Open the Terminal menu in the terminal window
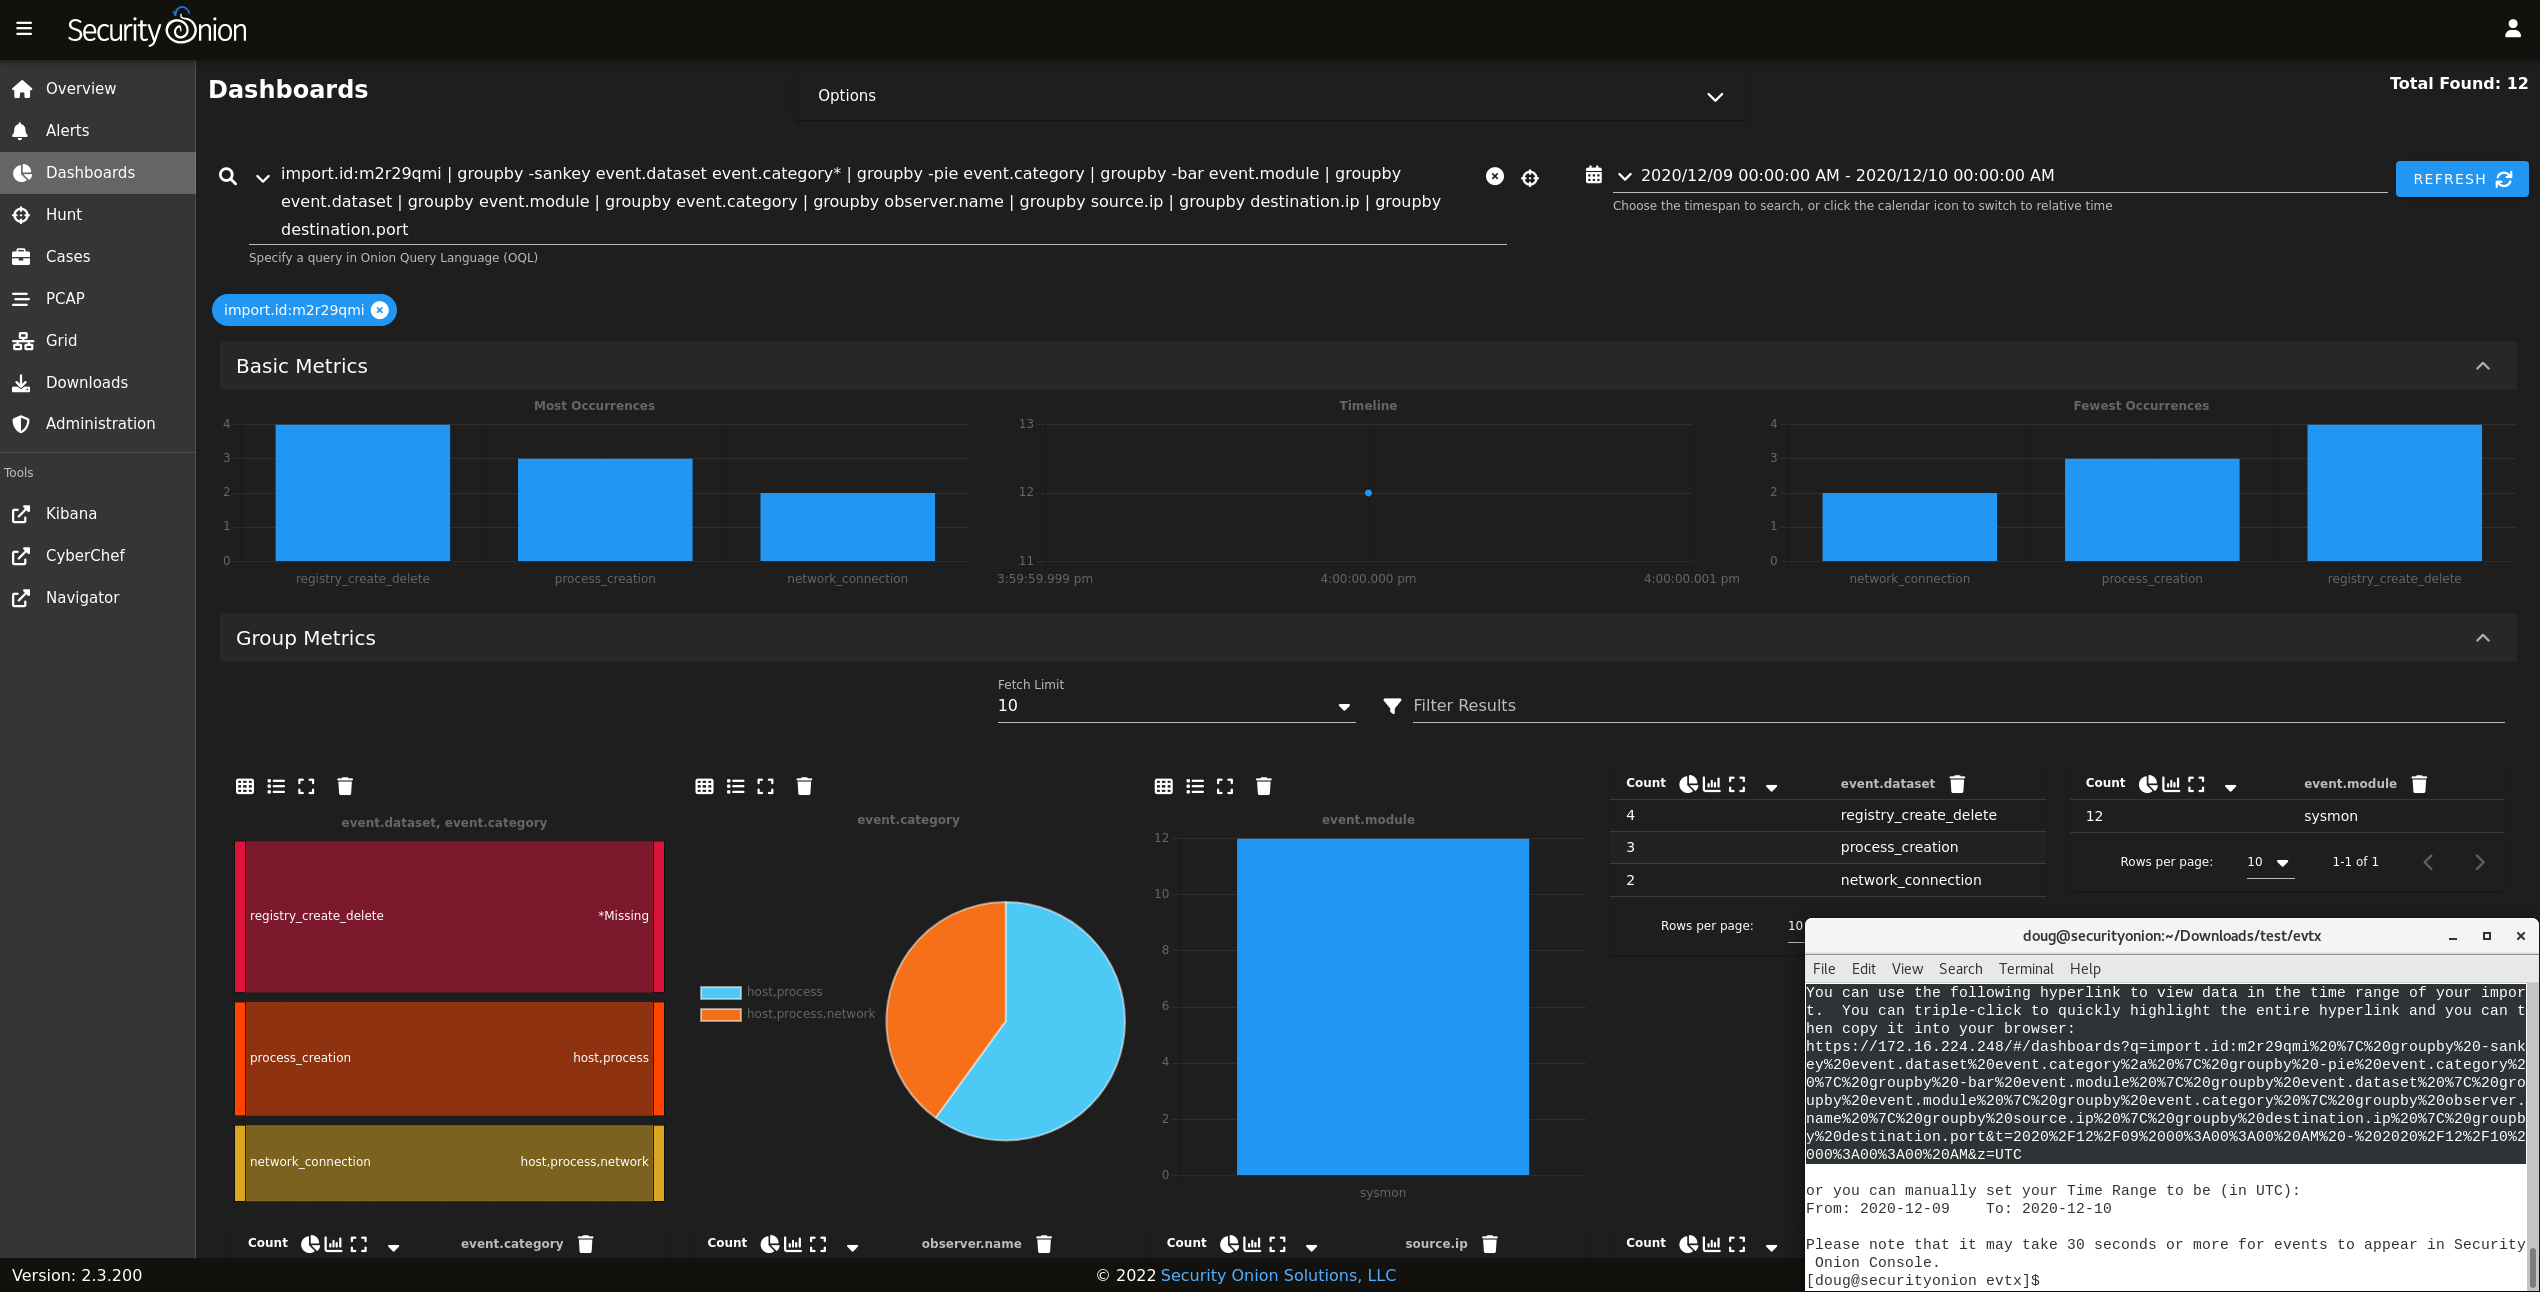Image resolution: width=2540 pixels, height=1292 pixels. click(2025, 968)
